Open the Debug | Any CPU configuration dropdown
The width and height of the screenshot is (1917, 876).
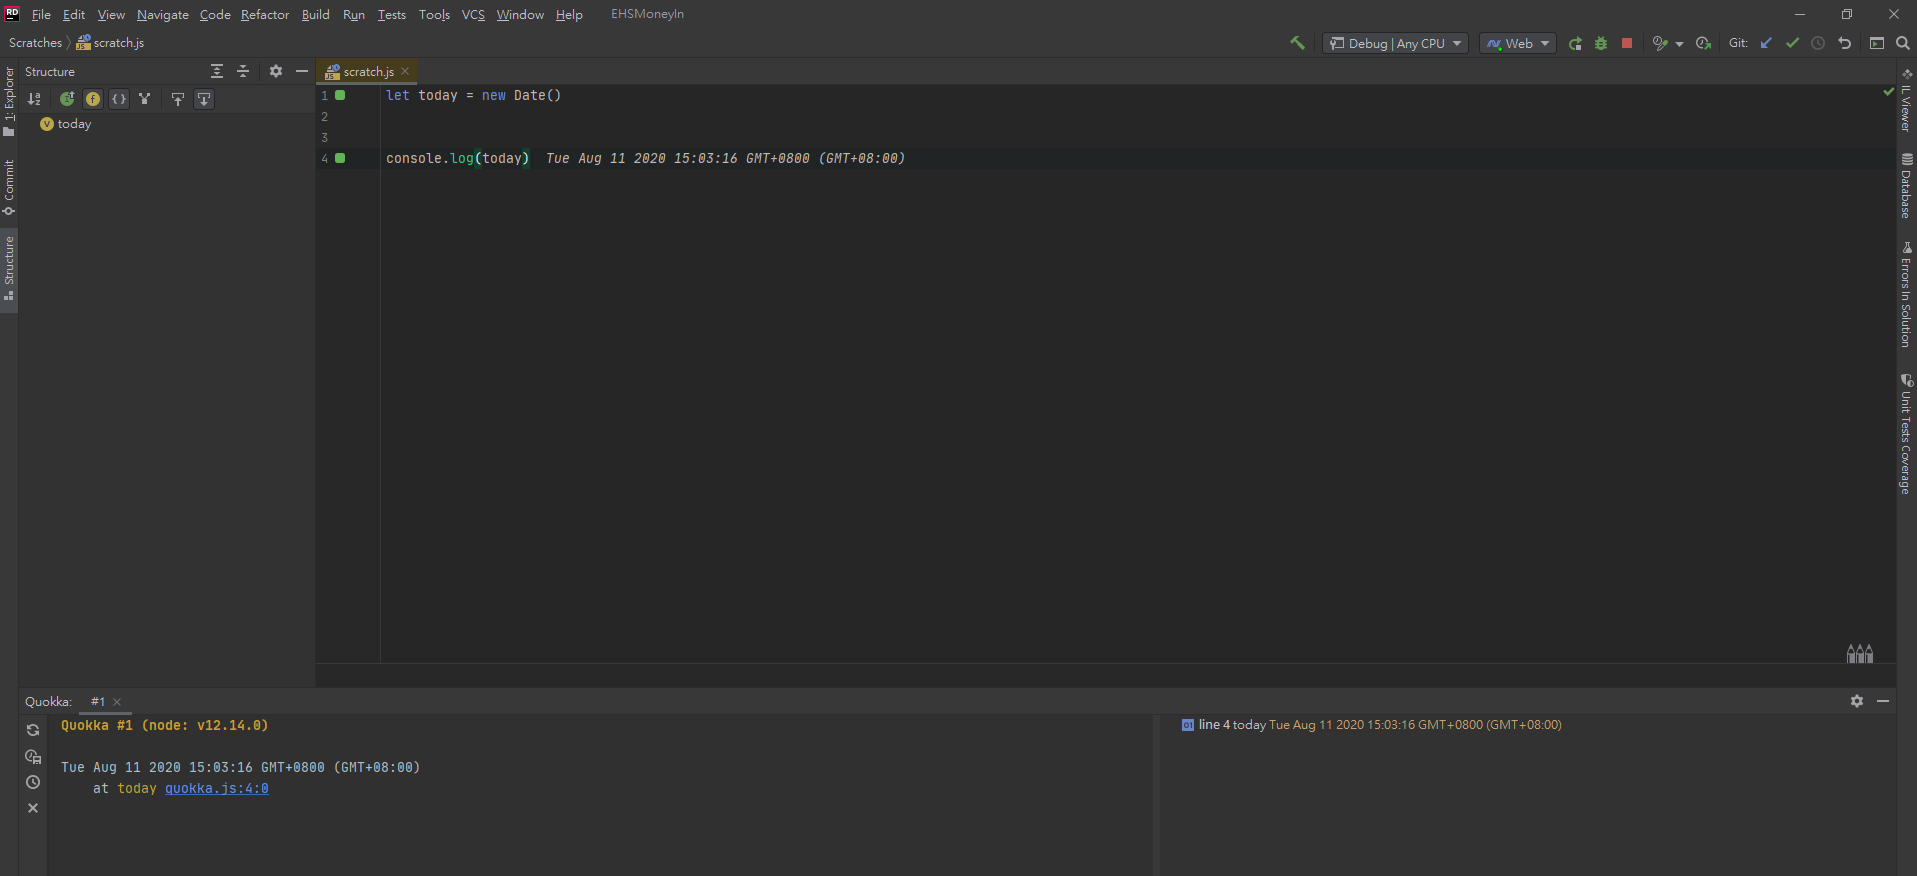tap(1395, 43)
